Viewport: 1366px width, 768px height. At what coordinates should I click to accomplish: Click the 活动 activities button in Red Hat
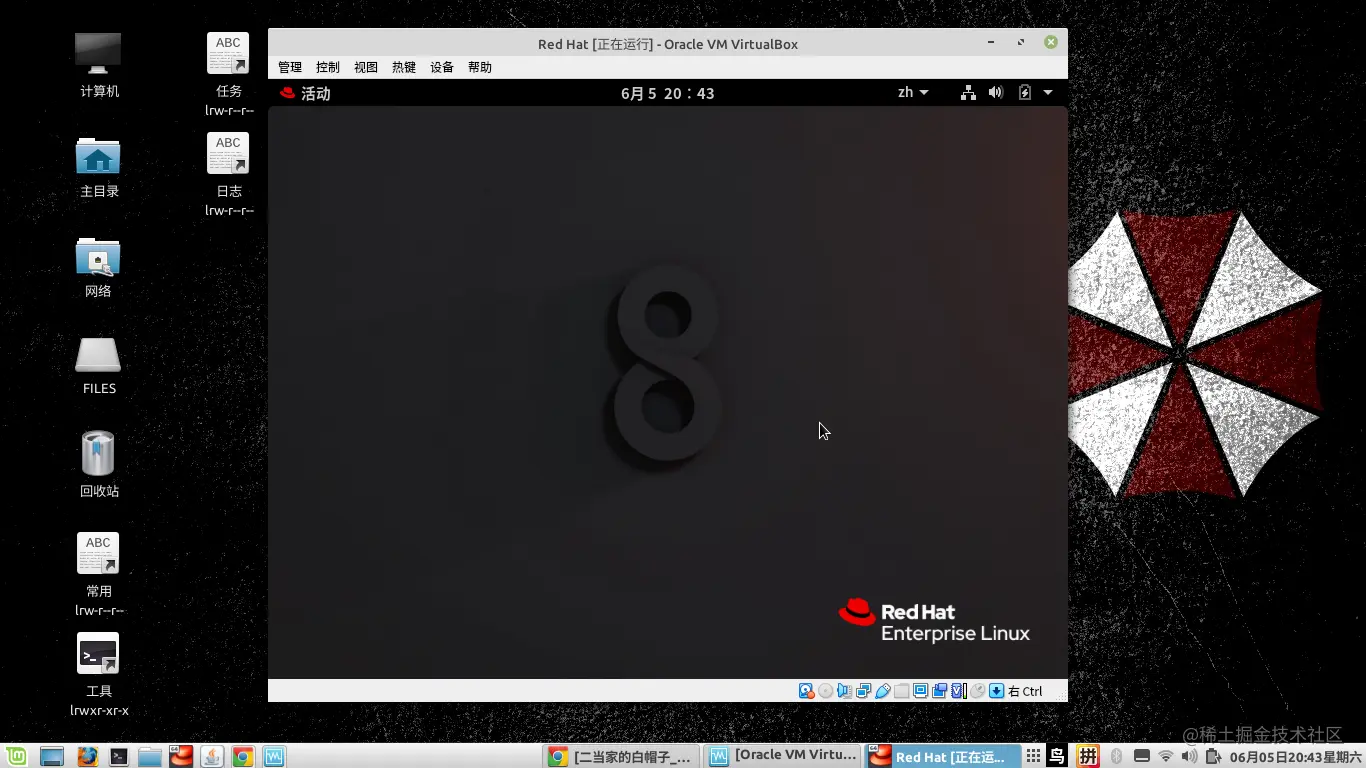(305, 93)
